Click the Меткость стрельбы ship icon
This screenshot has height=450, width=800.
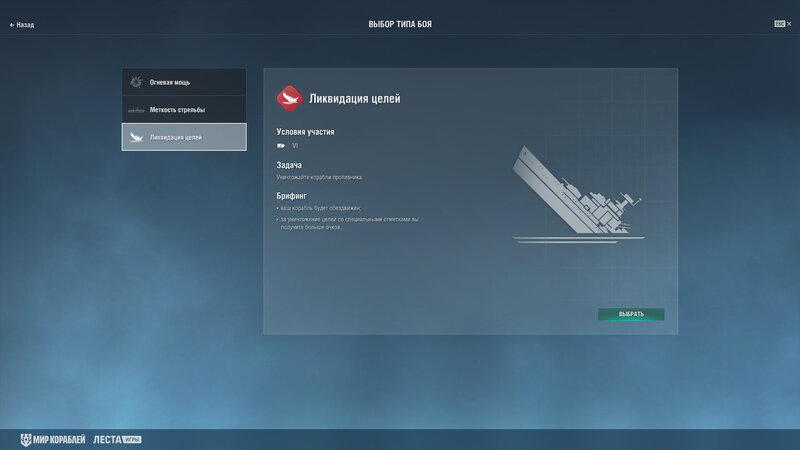click(x=136, y=110)
